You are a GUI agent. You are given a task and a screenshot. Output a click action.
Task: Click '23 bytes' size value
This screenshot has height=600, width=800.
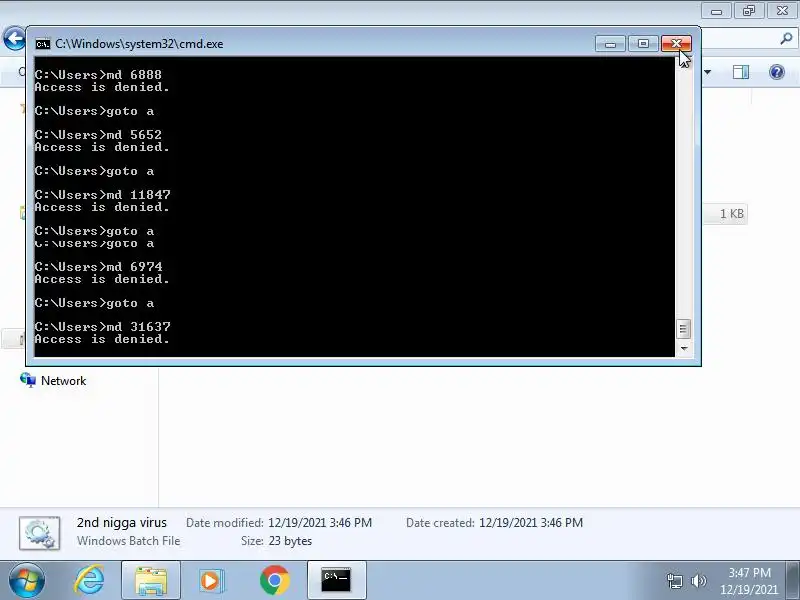point(290,541)
